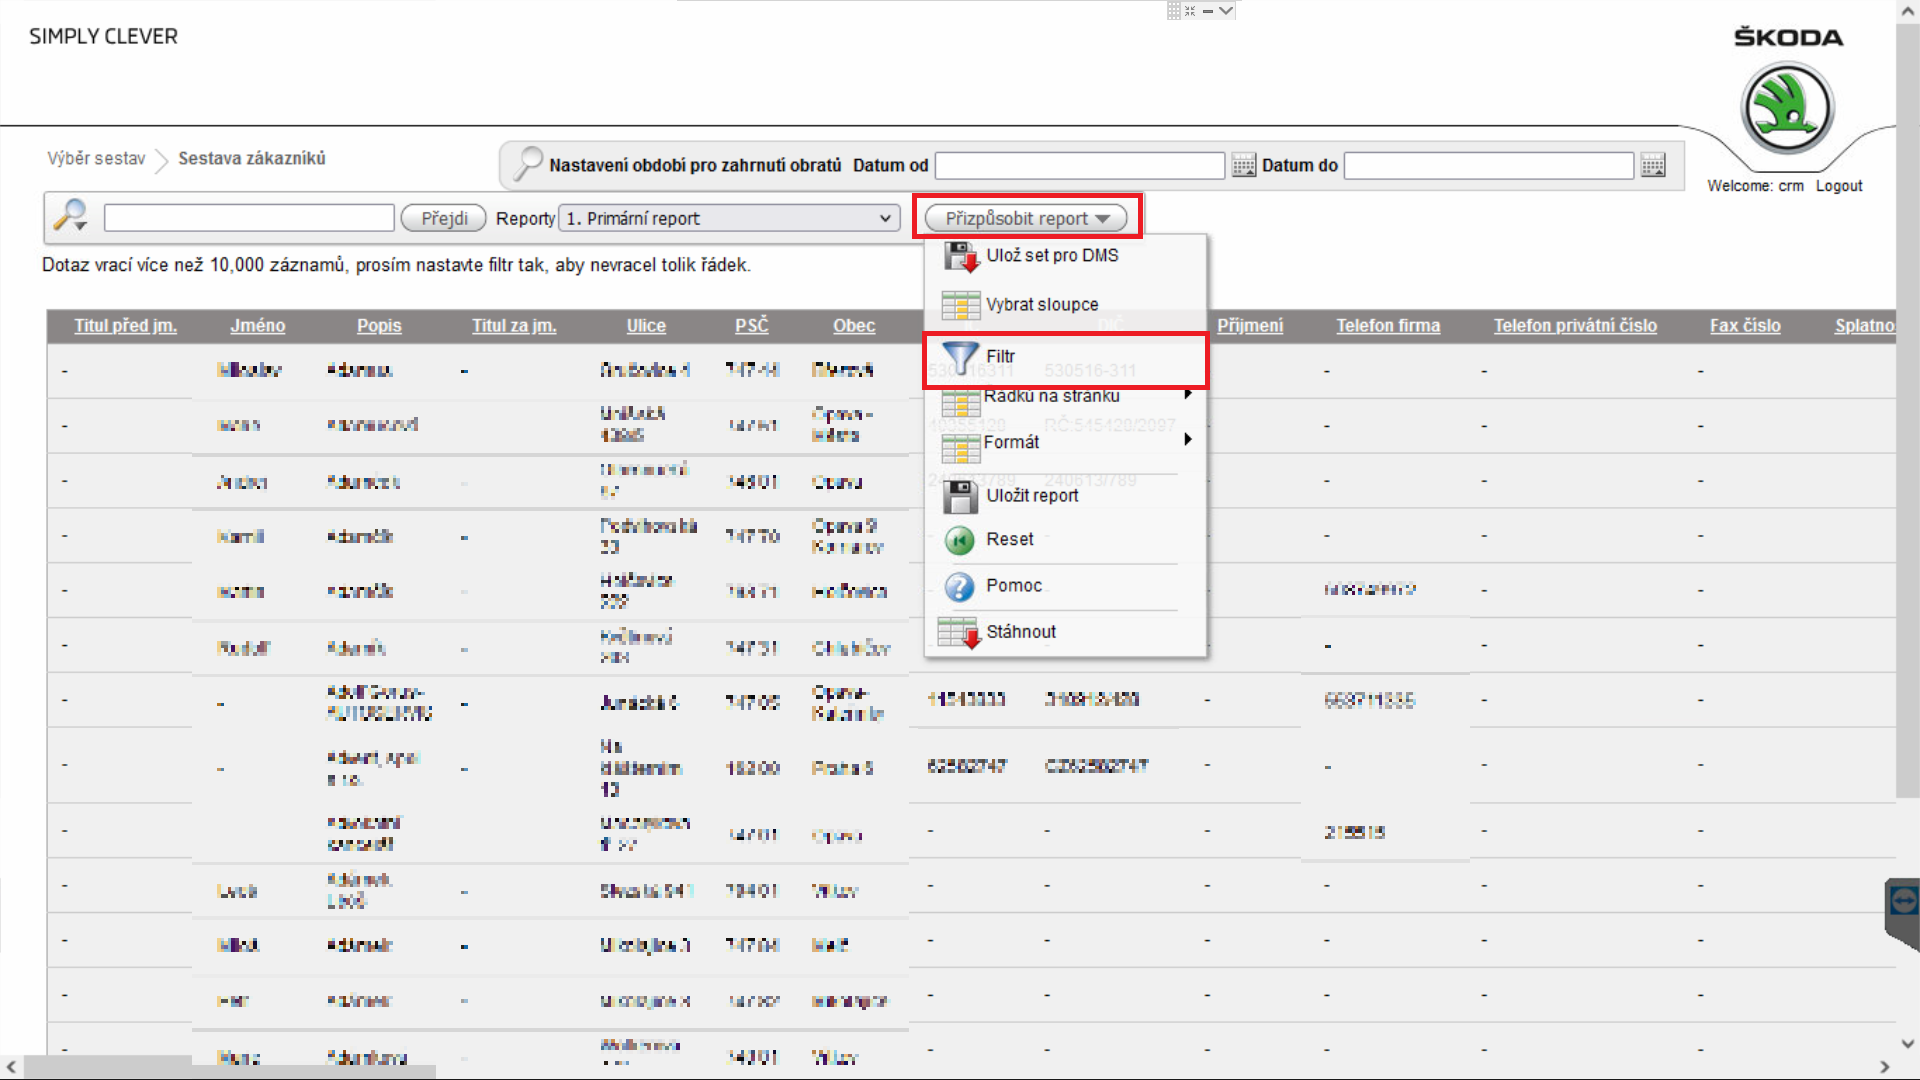Open Datum od calendar picker
Viewport: 1920px width, 1080px height.
1243,166
